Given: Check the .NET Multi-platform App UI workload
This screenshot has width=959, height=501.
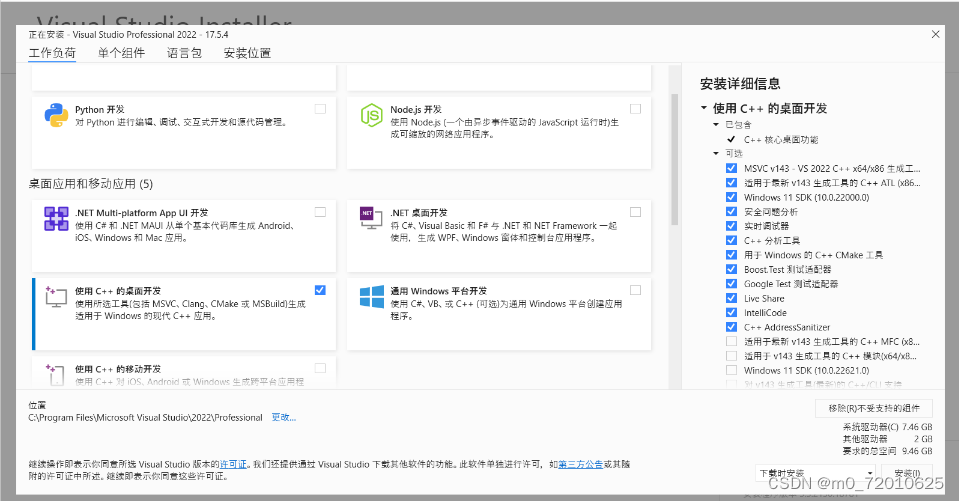Looking at the screenshot, I should (320, 212).
